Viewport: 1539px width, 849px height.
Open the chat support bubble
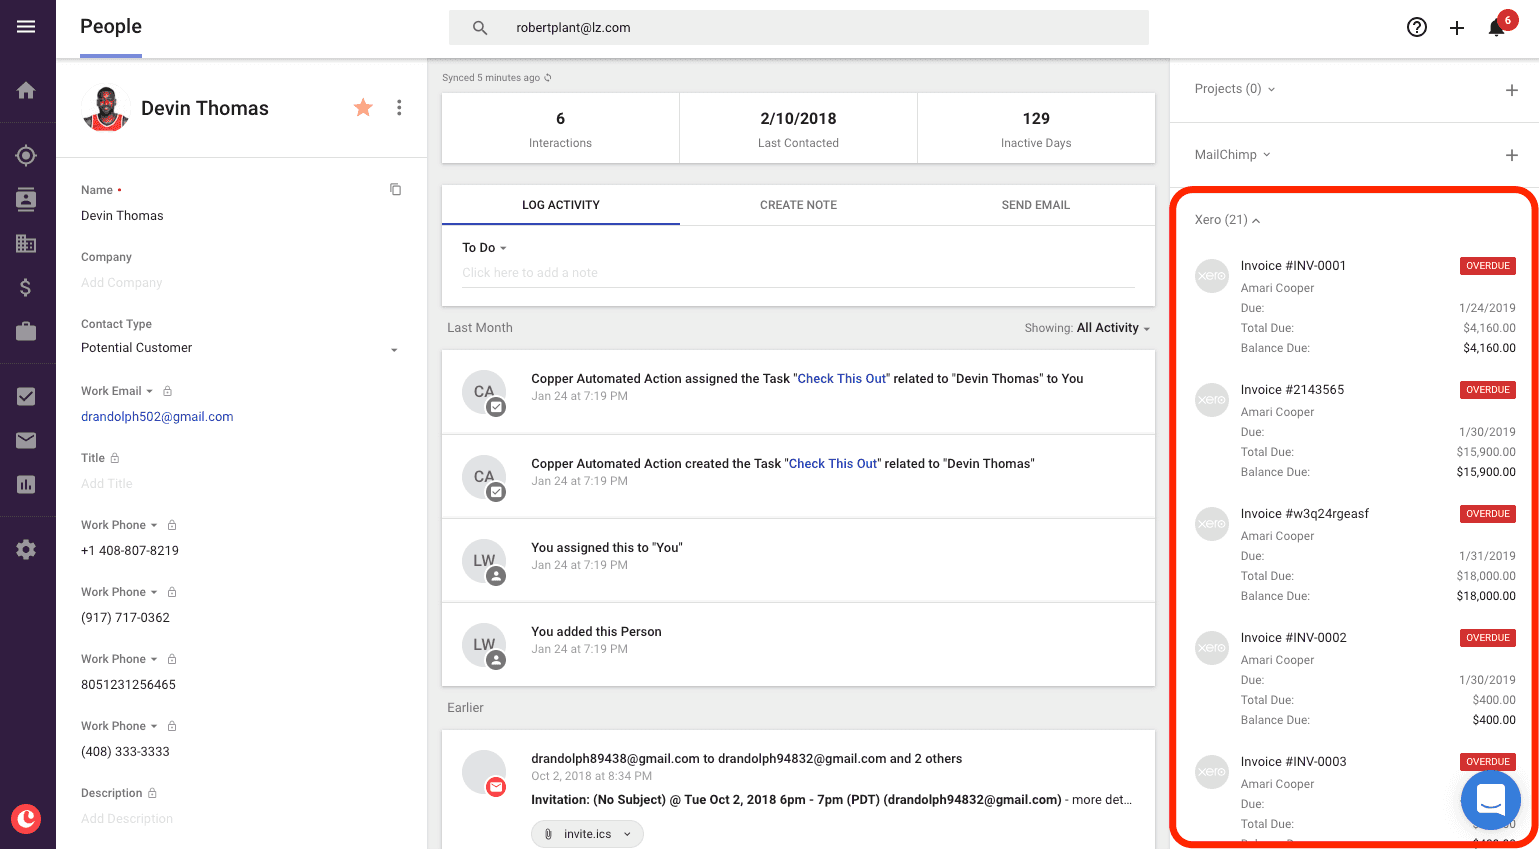(1491, 799)
